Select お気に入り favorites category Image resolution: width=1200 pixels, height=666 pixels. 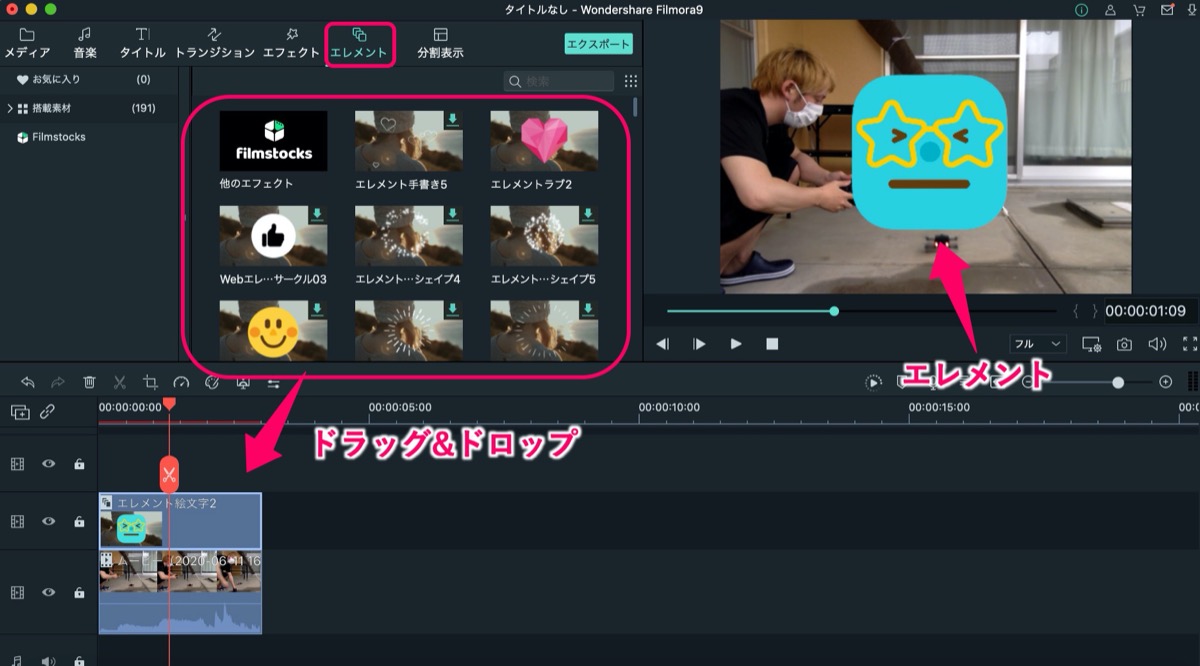tap(90, 79)
